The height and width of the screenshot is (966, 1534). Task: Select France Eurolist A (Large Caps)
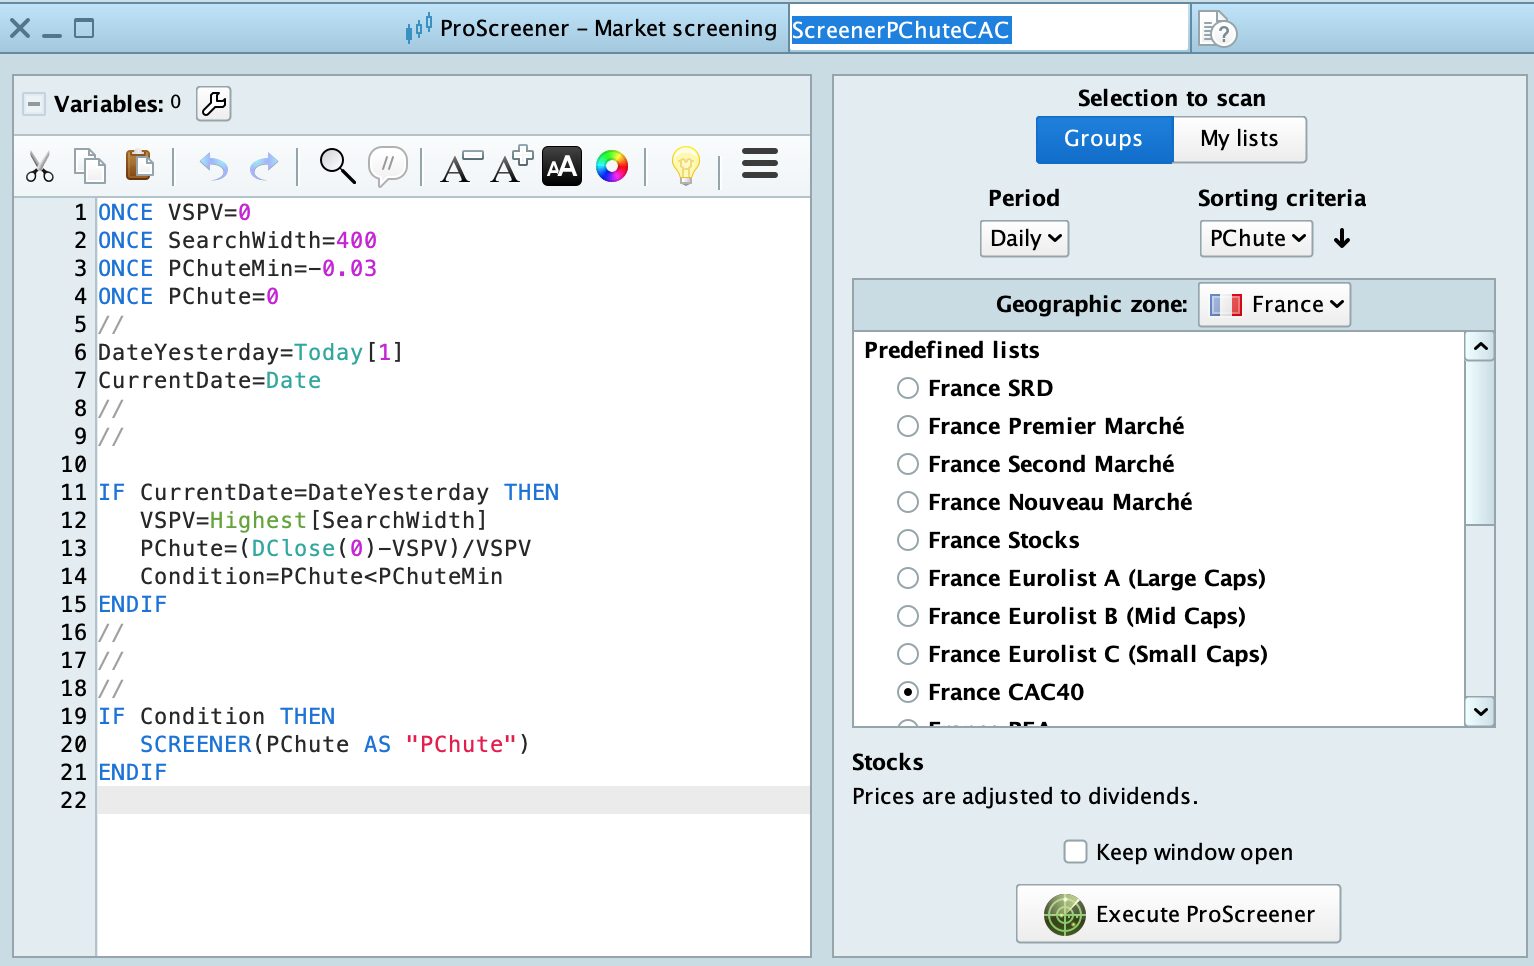(908, 578)
